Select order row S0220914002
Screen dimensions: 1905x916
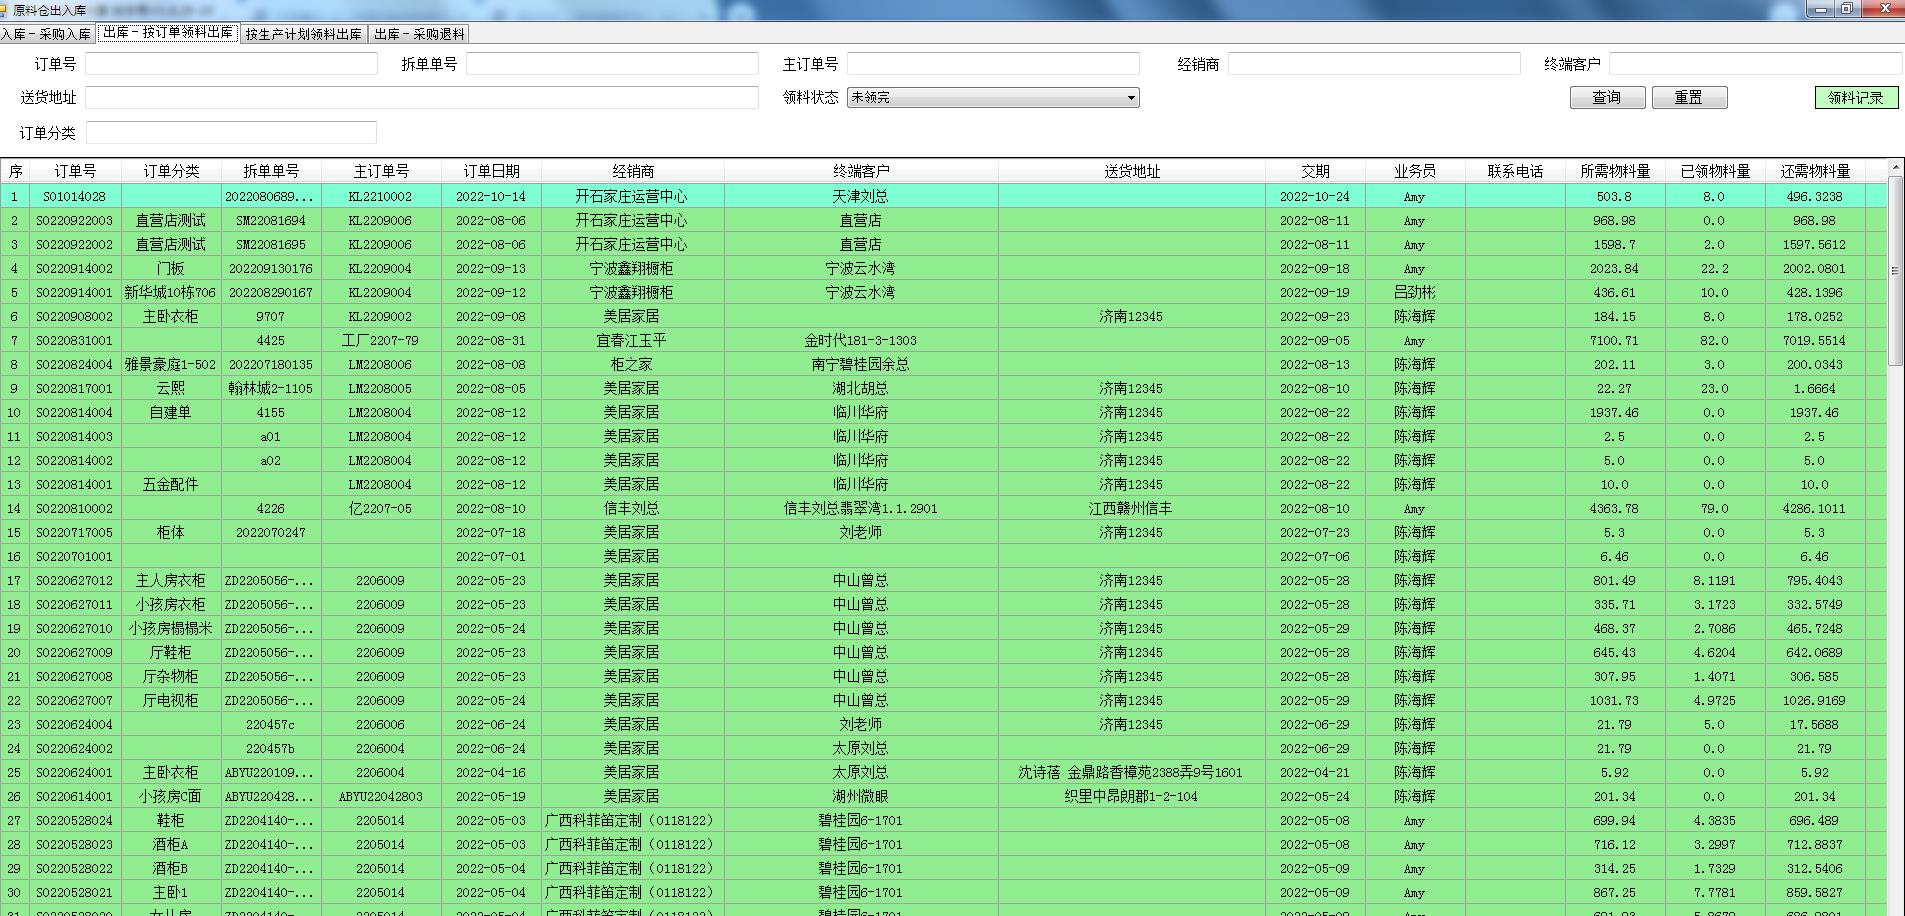tap(75, 269)
